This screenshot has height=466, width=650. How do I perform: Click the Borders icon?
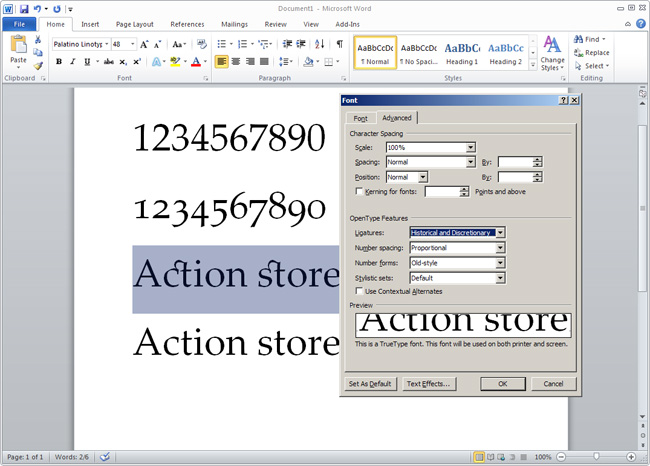[328, 62]
